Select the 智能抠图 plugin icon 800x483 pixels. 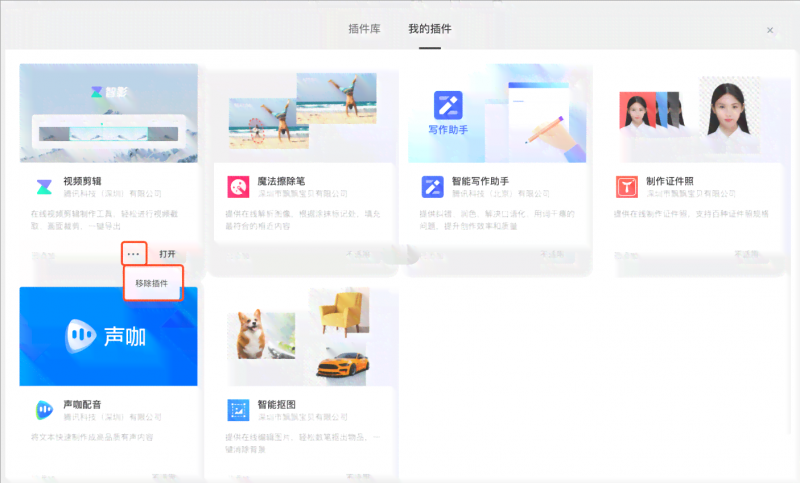coord(238,409)
